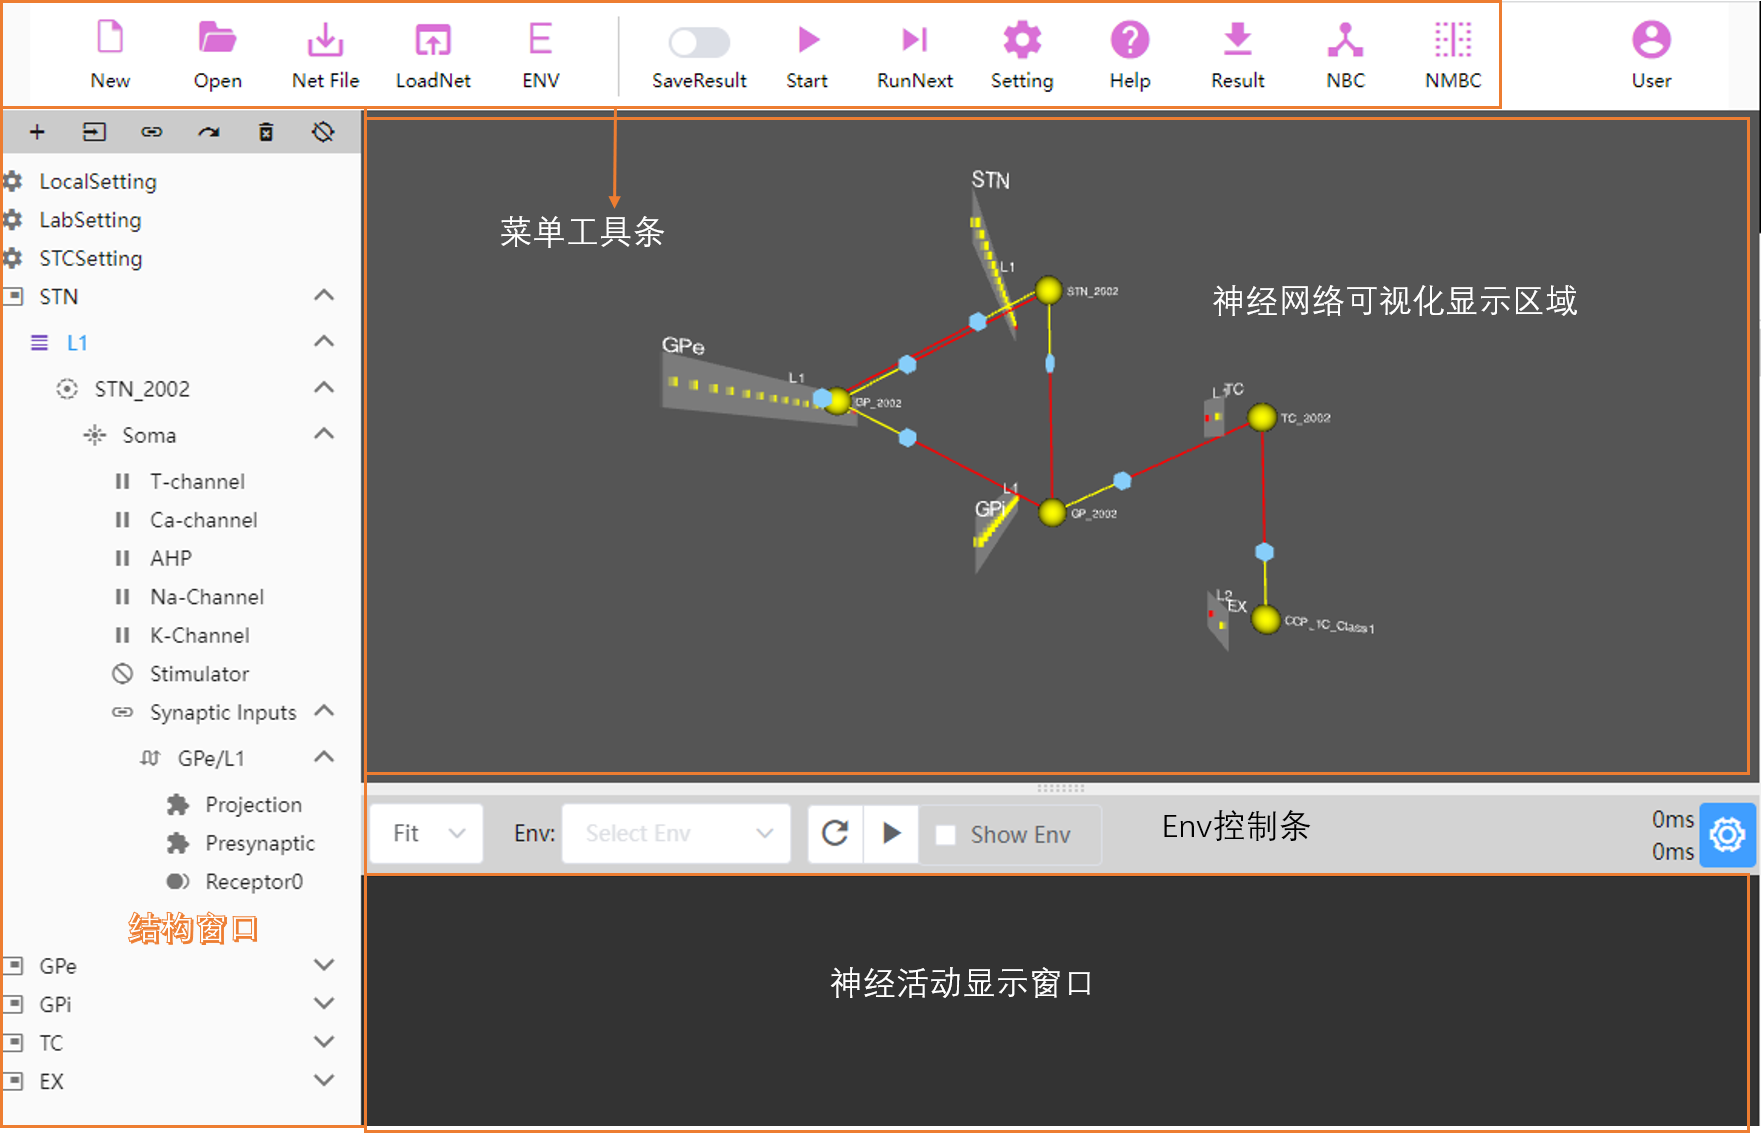
Task: Select the Na-Channel item
Action: 207,597
